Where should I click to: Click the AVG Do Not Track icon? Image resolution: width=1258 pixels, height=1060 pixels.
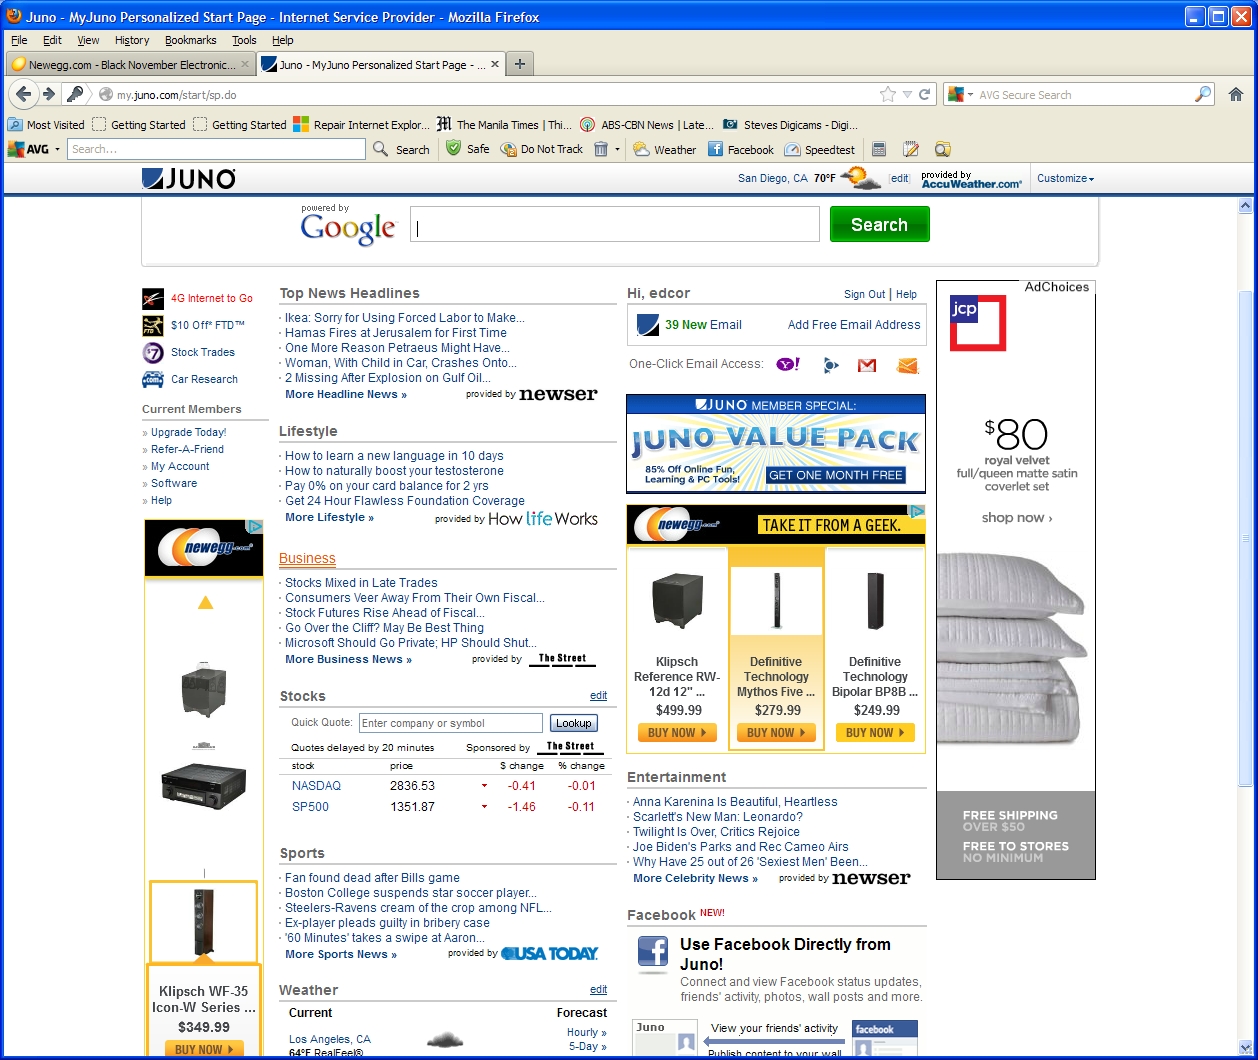pos(509,149)
